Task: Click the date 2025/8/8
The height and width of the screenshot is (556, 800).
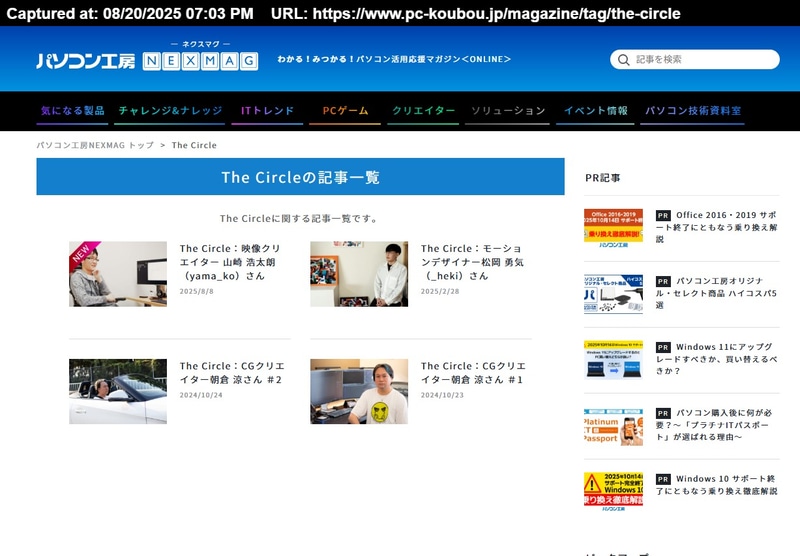Action: [196, 291]
